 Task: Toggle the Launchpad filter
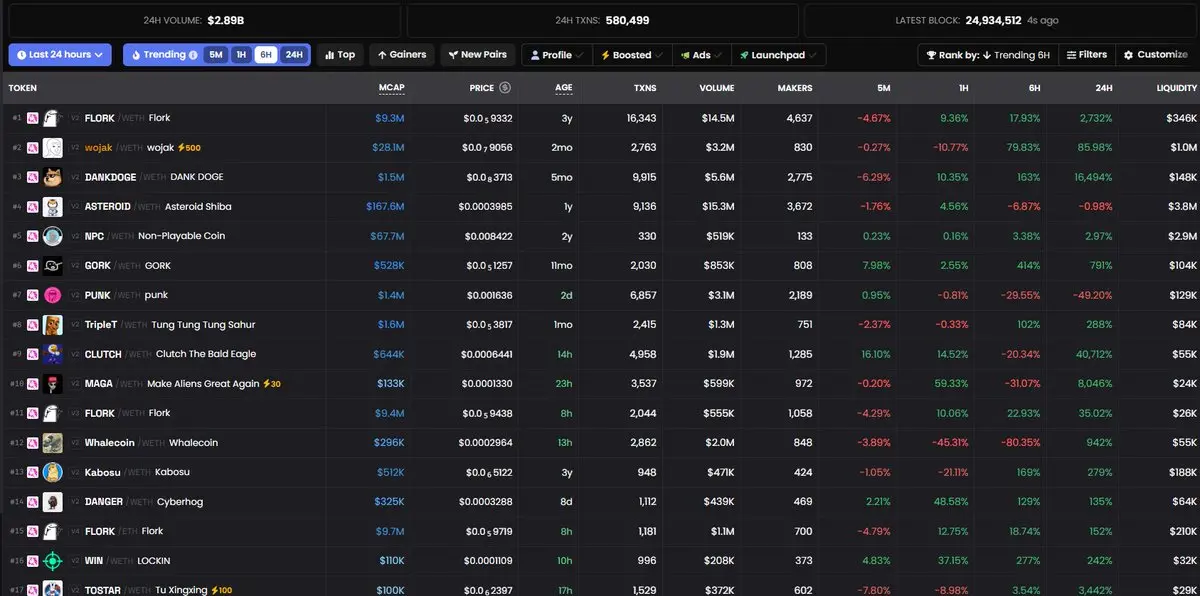point(778,55)
